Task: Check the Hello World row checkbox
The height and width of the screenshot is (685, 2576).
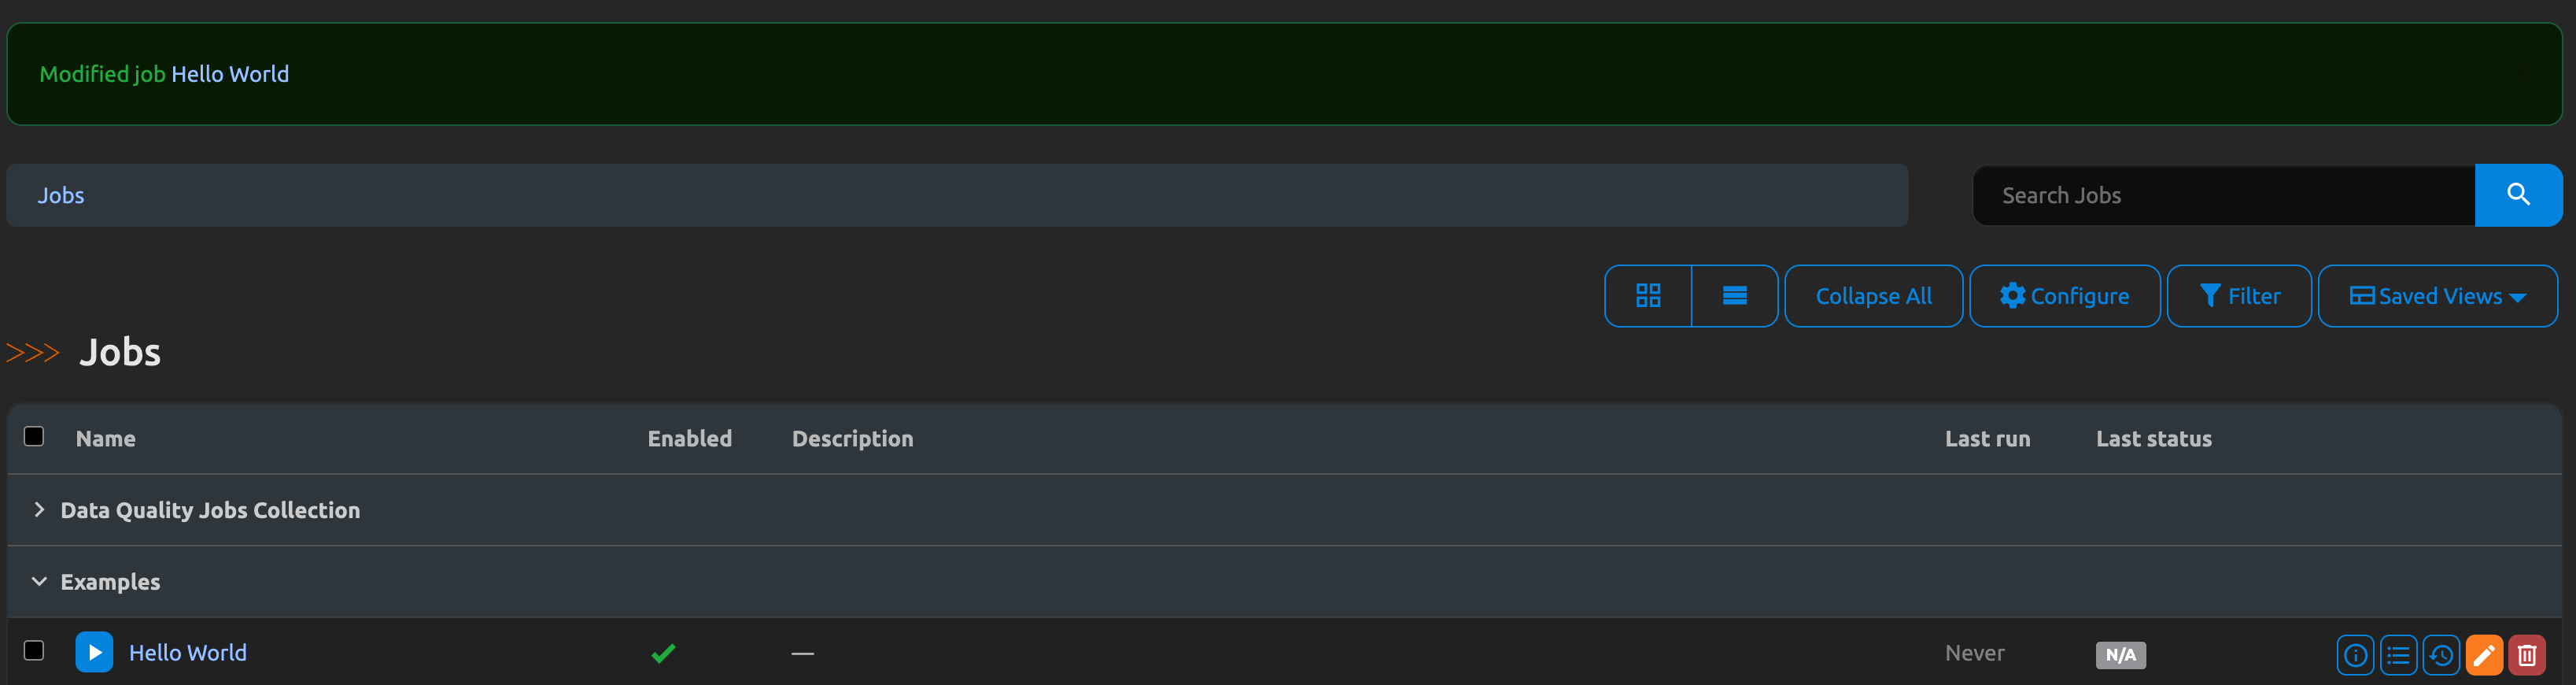Action: click(x=34, y=650)
